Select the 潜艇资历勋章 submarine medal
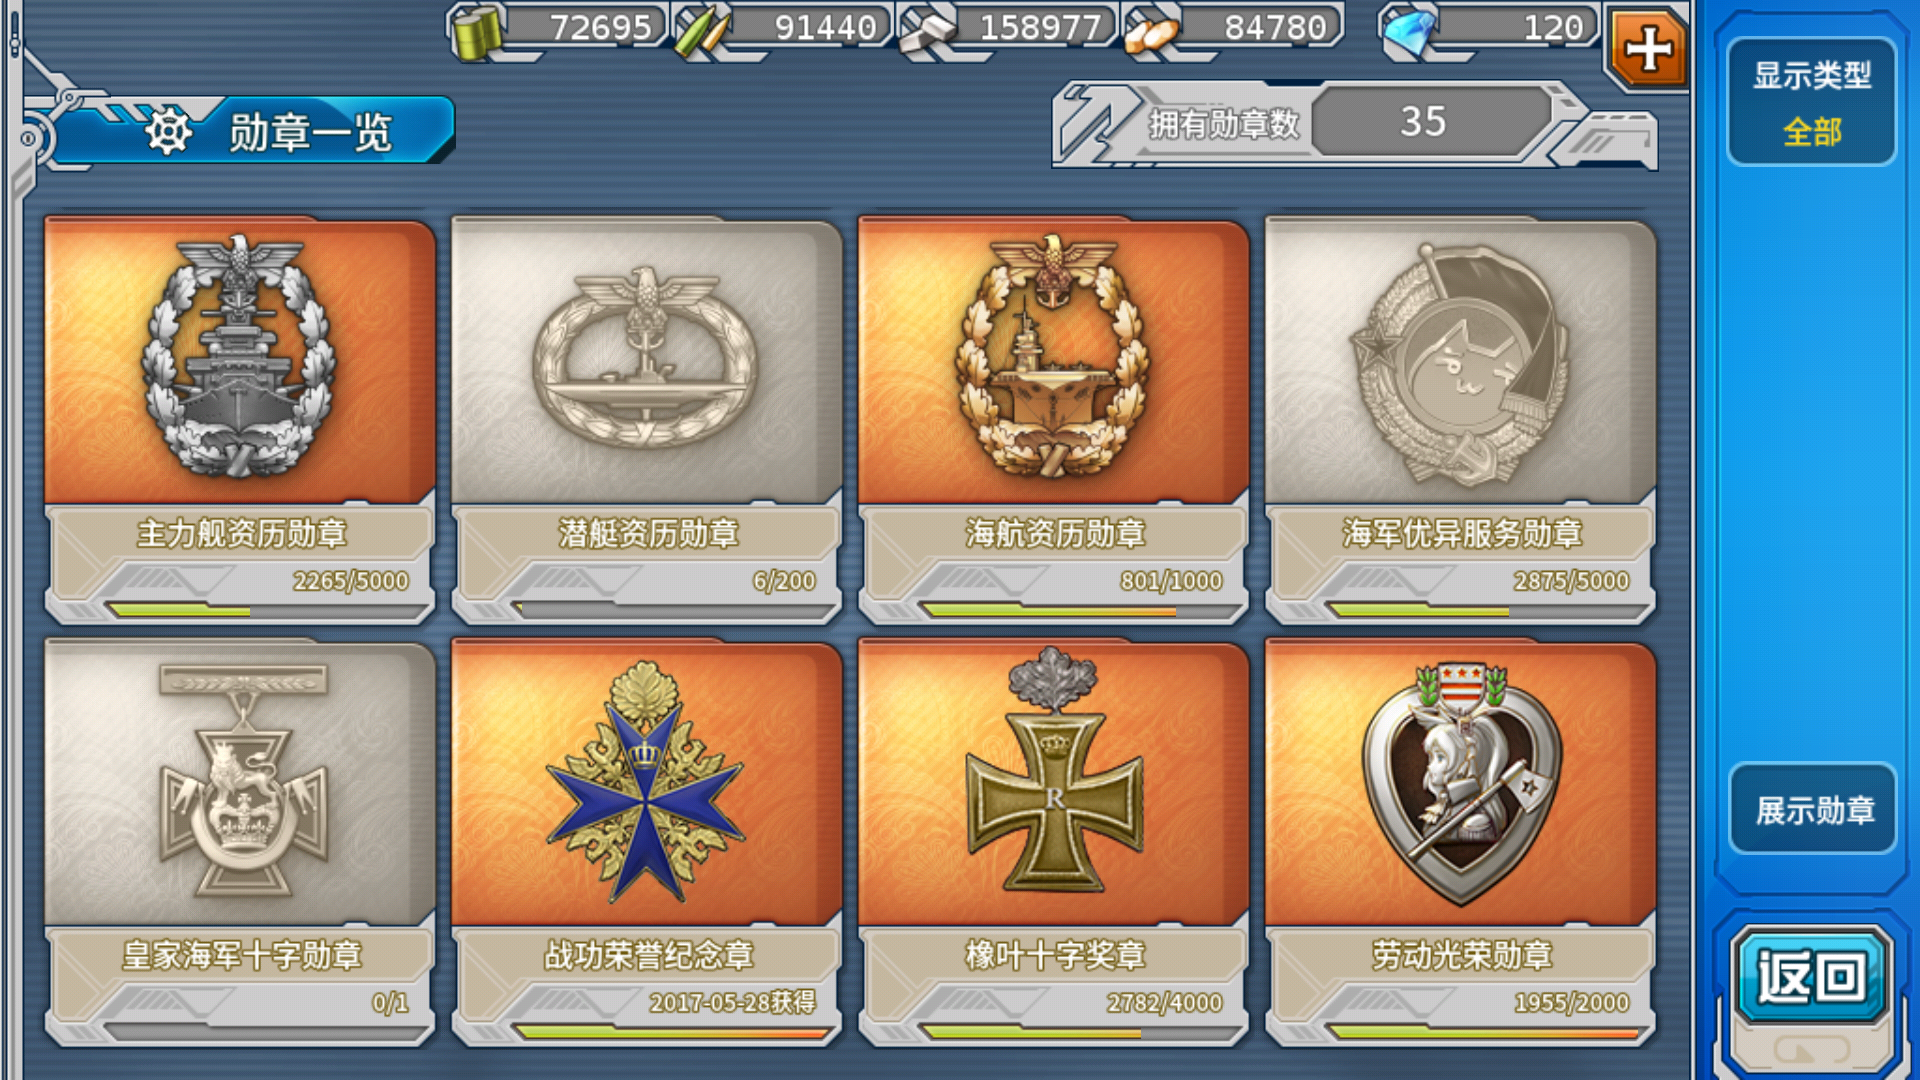This screenshot has height=1080, width=1920. point(647,420)
